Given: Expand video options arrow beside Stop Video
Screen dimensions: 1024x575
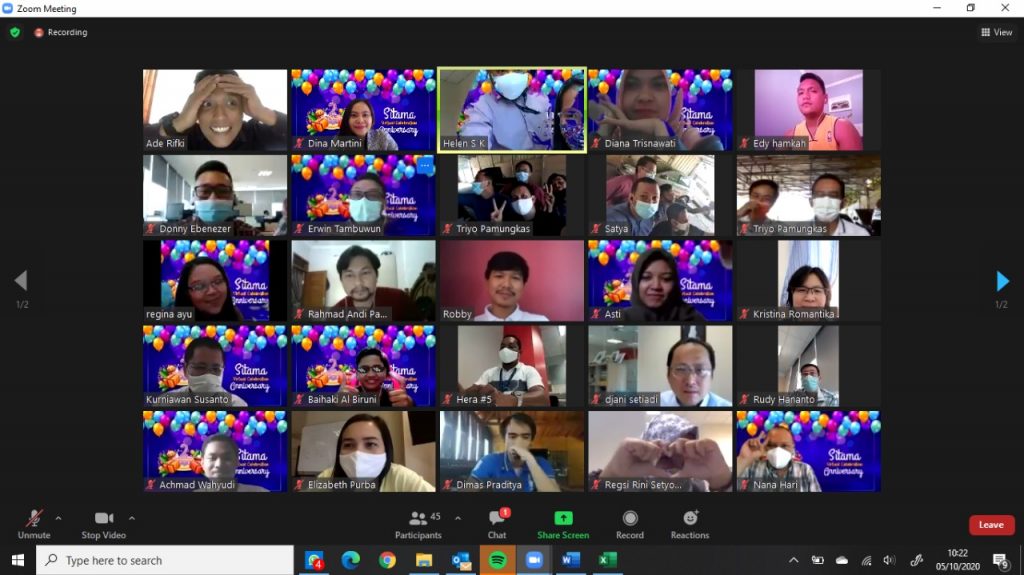Looking at the screenshot, I should pos(131,518).
